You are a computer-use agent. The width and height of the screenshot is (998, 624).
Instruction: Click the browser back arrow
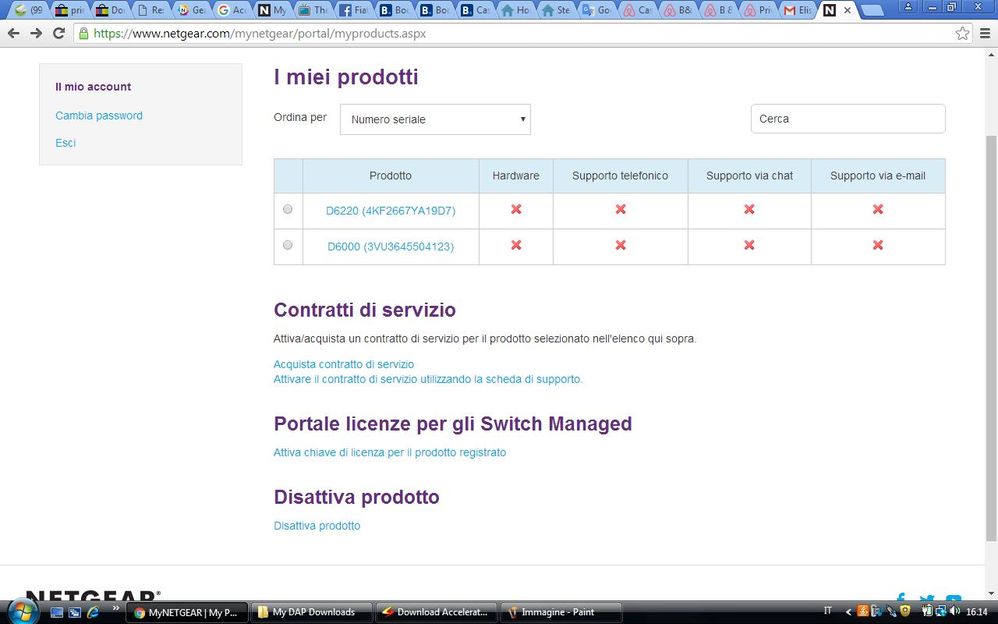click(13, 33)
